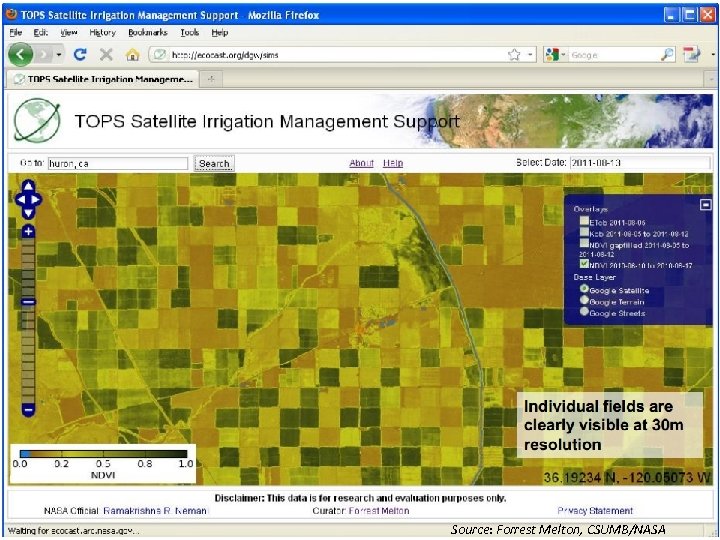Viewport: 720px width, 540px height.
Task: Open the Google search engine selector
Action: point(556,55)
